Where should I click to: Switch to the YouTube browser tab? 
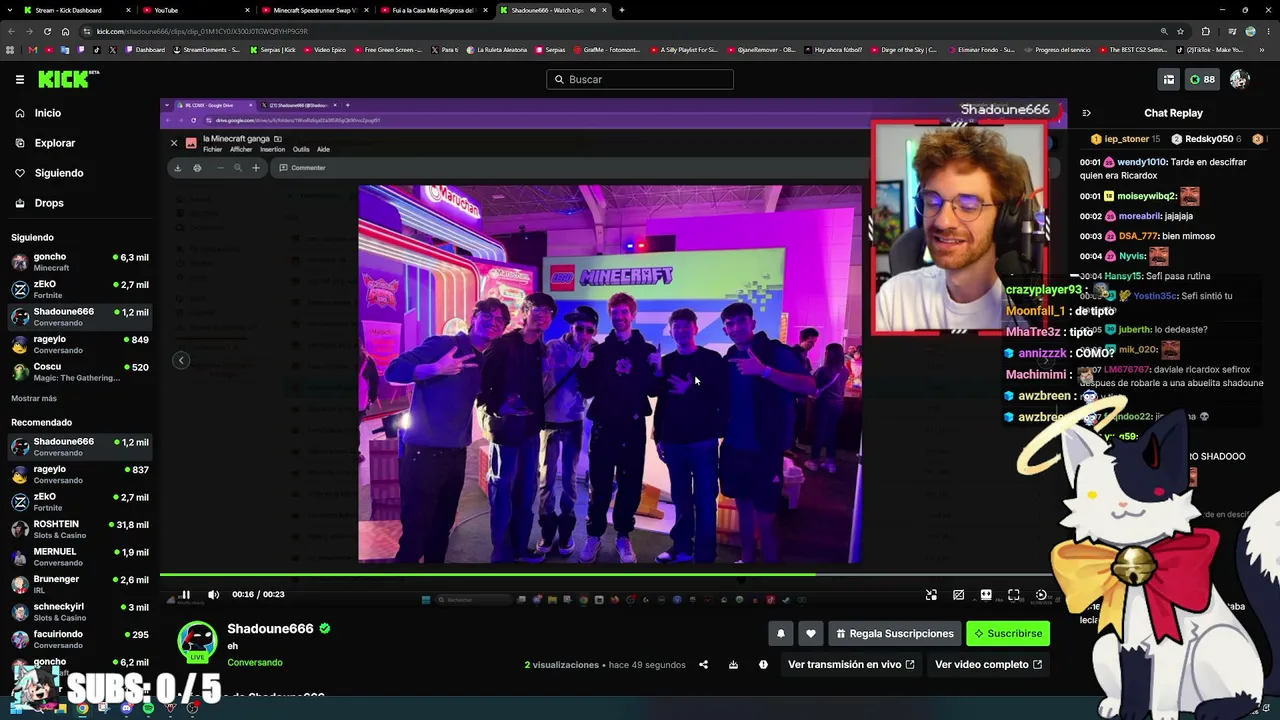195,10
